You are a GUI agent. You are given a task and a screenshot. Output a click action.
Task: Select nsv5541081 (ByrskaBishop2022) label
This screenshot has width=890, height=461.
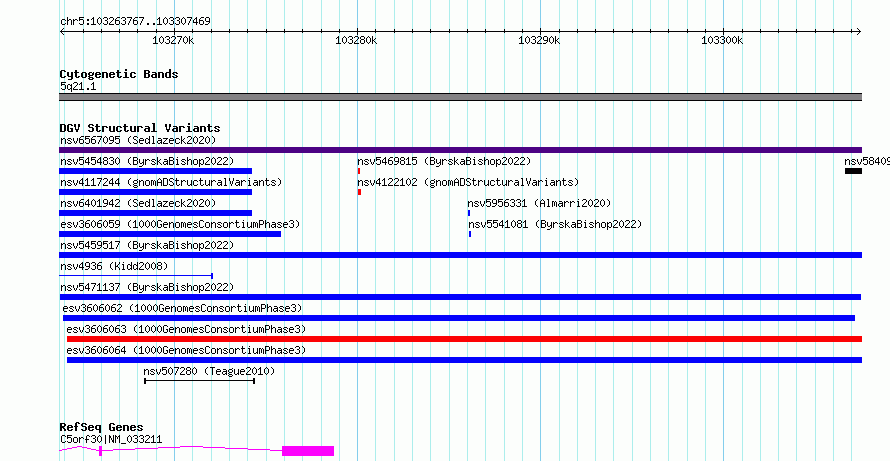tap(555, 224)
